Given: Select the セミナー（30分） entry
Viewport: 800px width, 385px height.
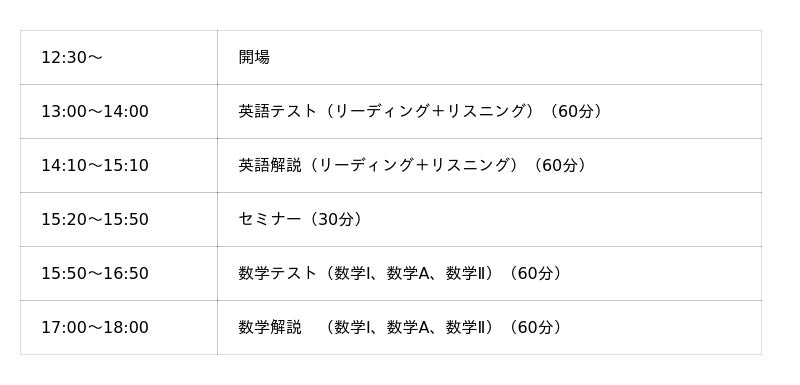Looking at the screenshot, I should tap(302, 219).
